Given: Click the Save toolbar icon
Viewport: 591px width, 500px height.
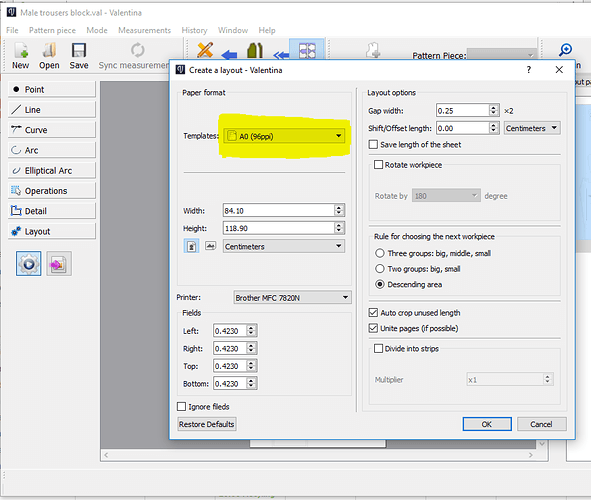Looking at the screenshot, I should point(79,51).
